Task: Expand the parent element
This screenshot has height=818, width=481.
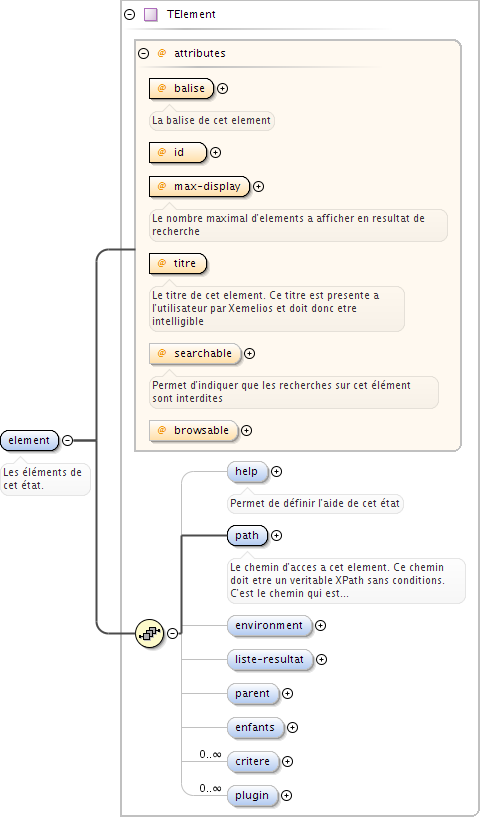Action: [287, 694]
